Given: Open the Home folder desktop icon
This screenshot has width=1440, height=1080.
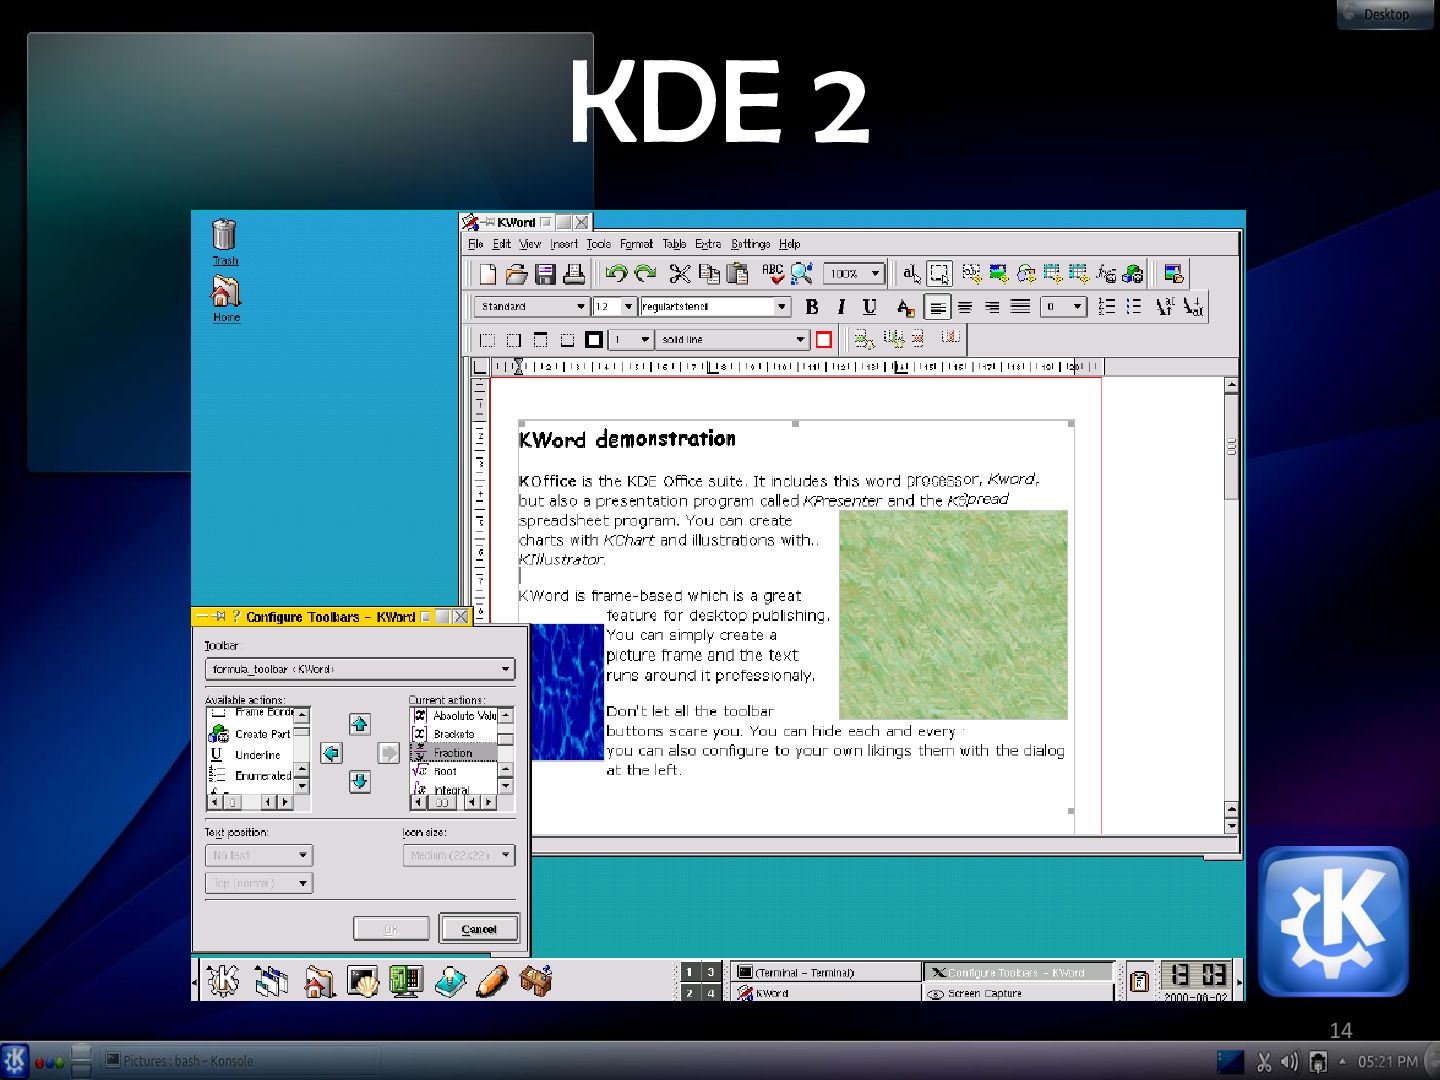Looking at the screenshot, I should [x=226, y=298].
